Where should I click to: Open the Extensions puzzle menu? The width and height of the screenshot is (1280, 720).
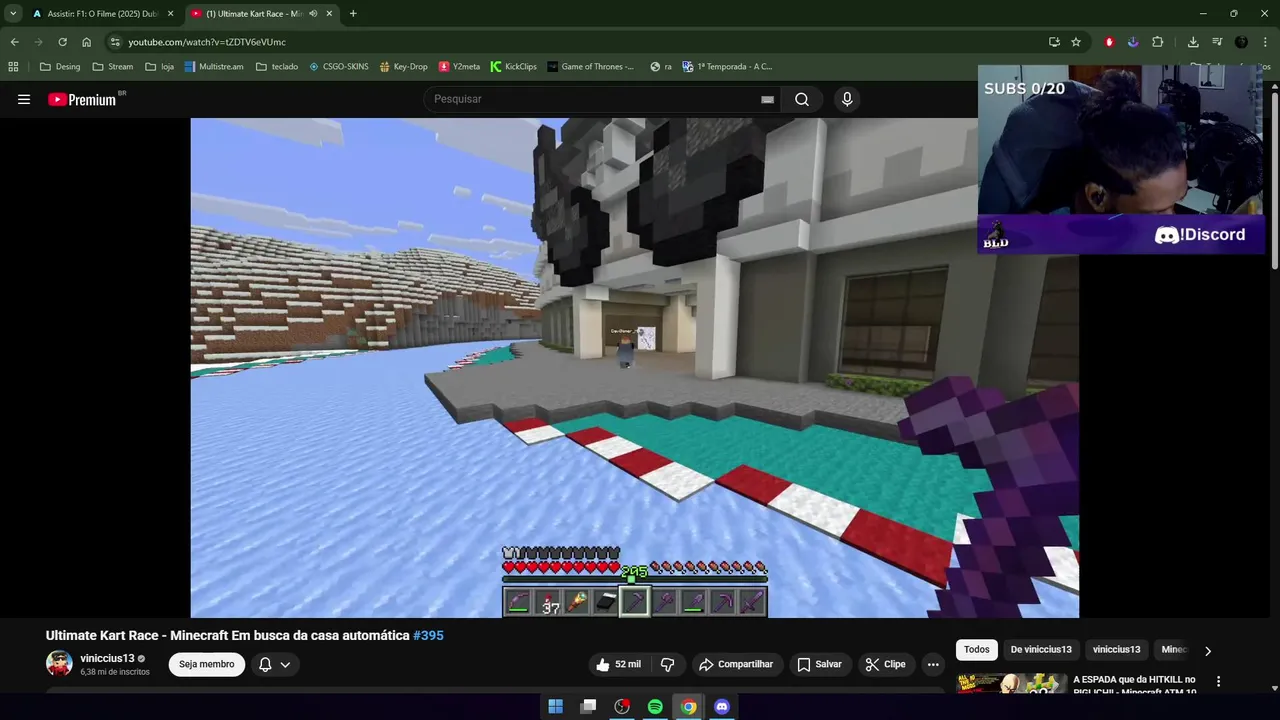pyautogui.click(x=1158, y=42)
